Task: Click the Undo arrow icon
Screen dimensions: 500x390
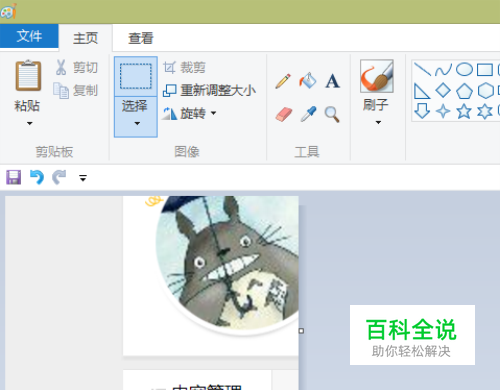Action: click(x=37, y=177)
